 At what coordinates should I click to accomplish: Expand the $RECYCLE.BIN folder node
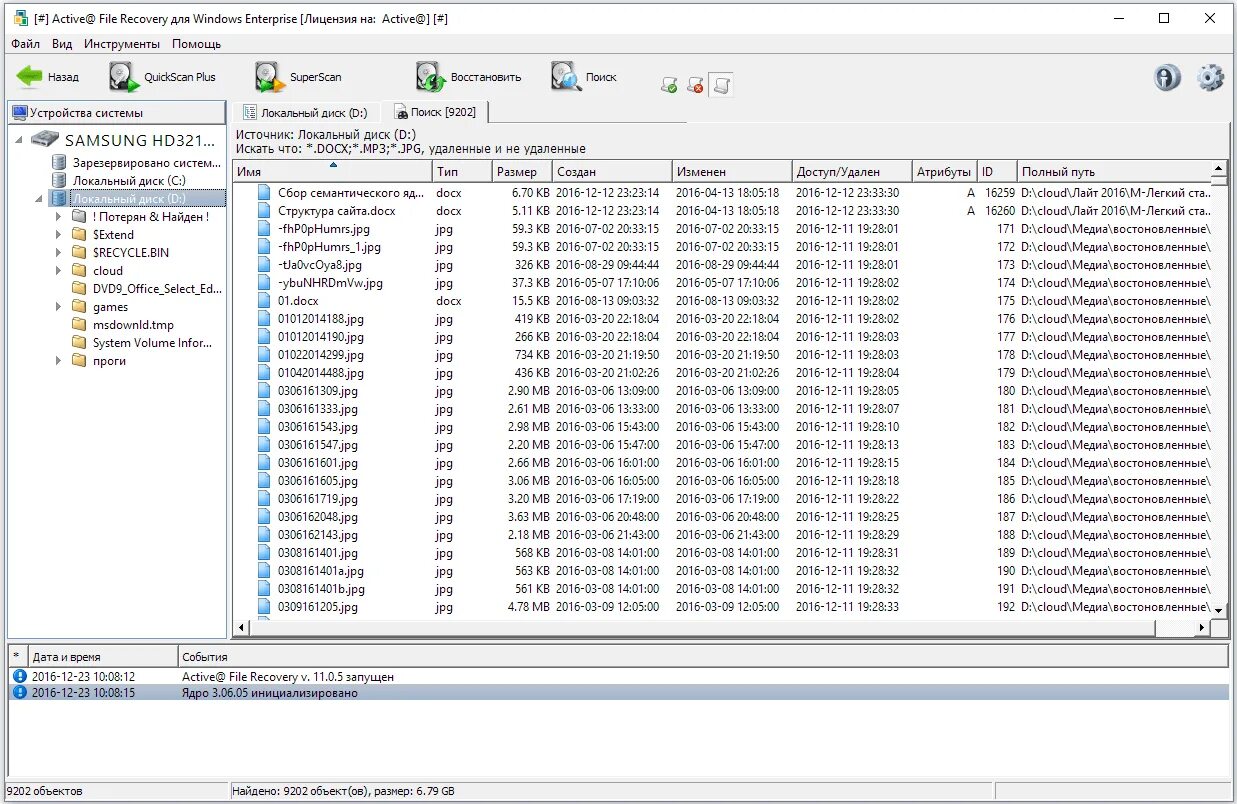[59, 253]
